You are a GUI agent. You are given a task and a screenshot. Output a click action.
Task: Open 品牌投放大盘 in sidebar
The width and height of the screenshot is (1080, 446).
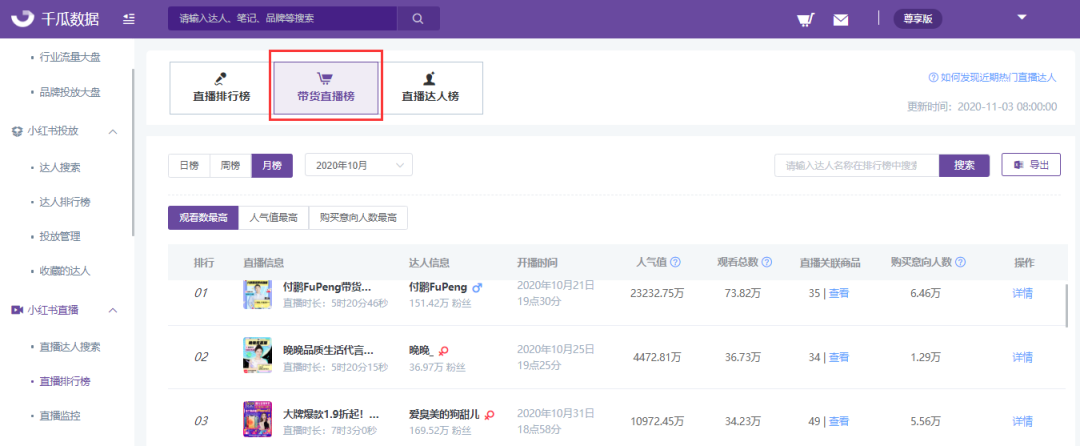click(x=70, y=92)
